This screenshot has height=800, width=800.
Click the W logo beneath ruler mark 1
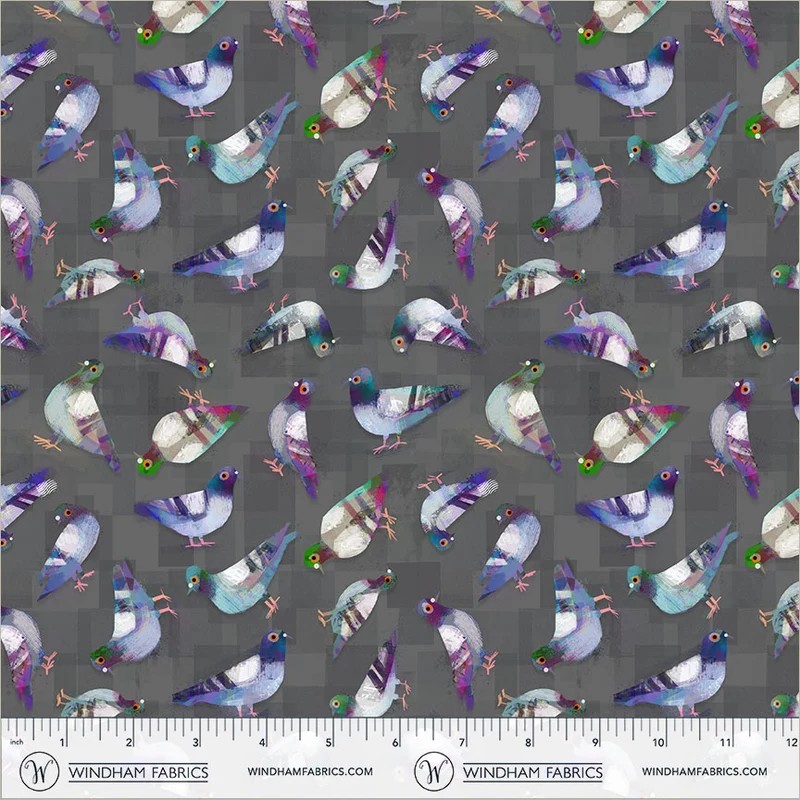point(39,771)
